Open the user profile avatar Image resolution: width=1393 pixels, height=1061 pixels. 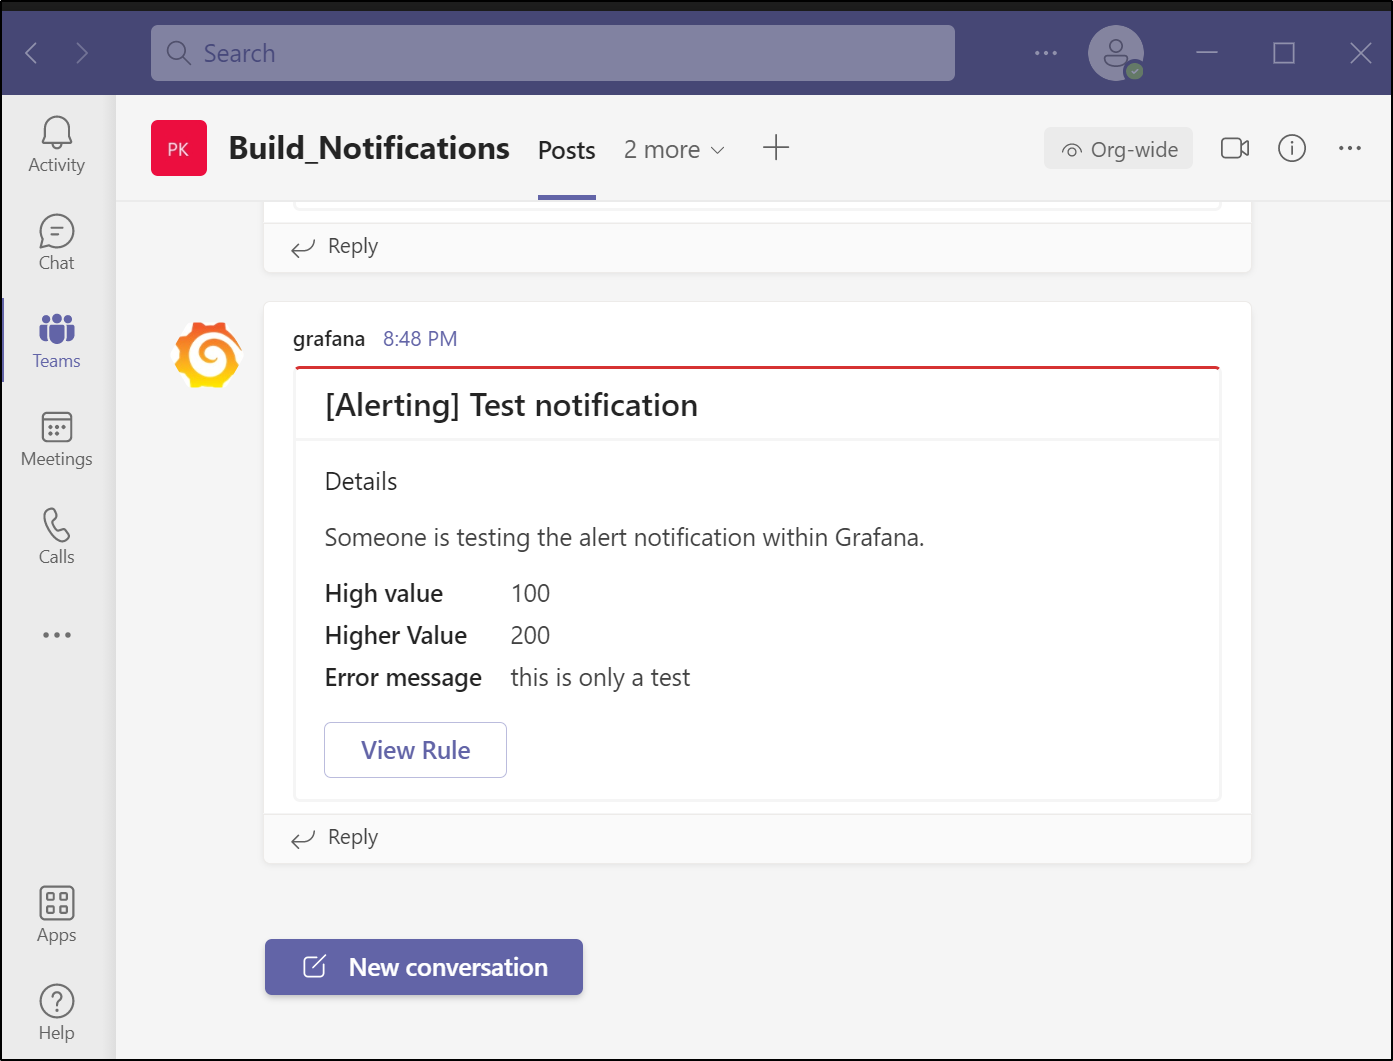(1116, 53)
